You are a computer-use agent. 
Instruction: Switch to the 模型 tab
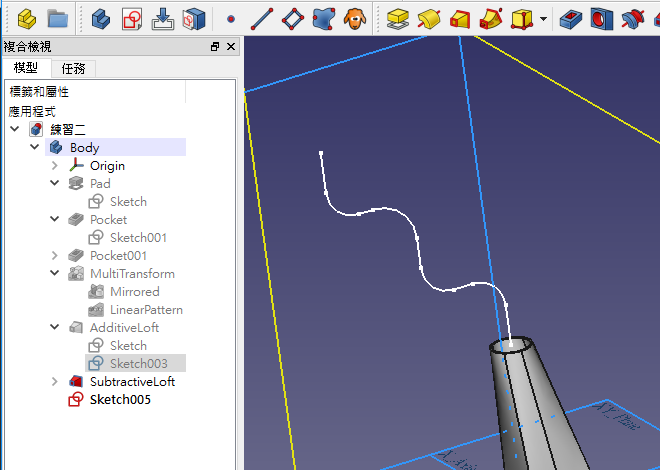[27, 68]
